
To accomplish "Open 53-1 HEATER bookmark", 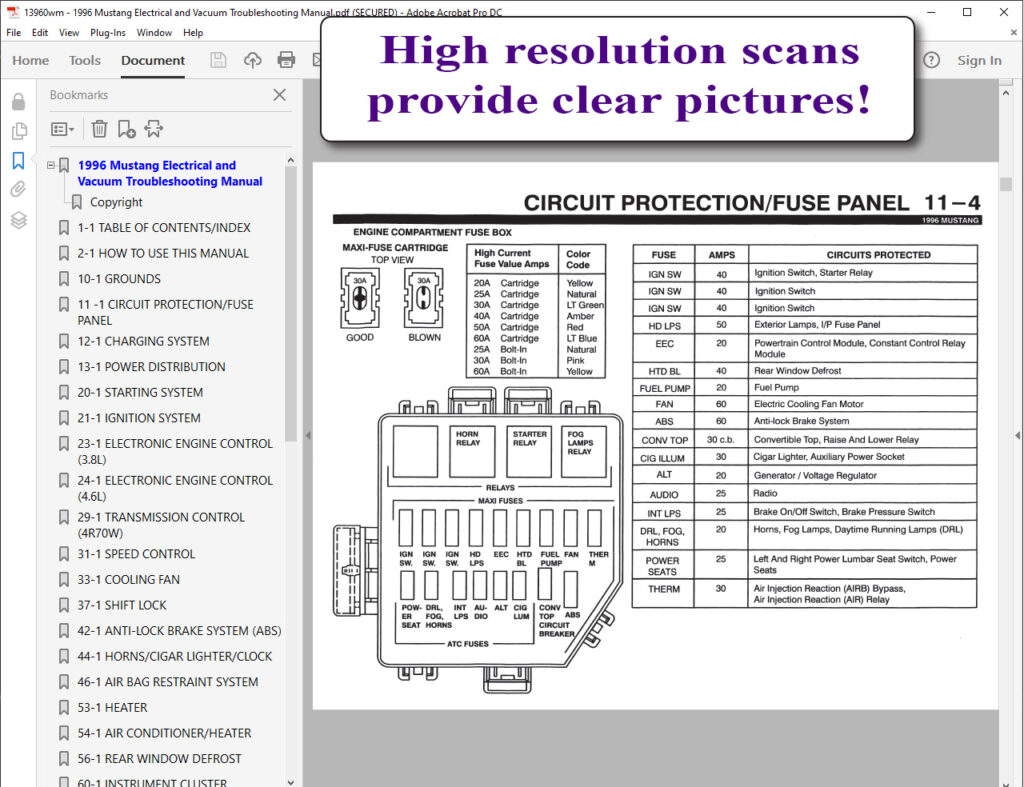I will (x=112, y=707).
